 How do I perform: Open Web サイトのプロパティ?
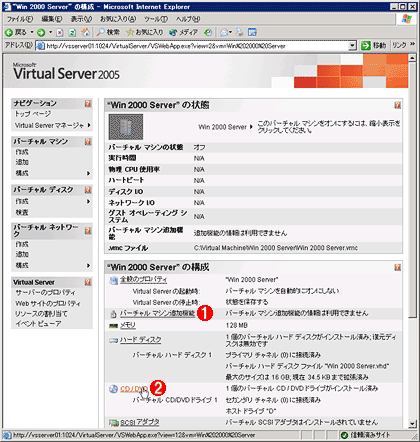48,303
